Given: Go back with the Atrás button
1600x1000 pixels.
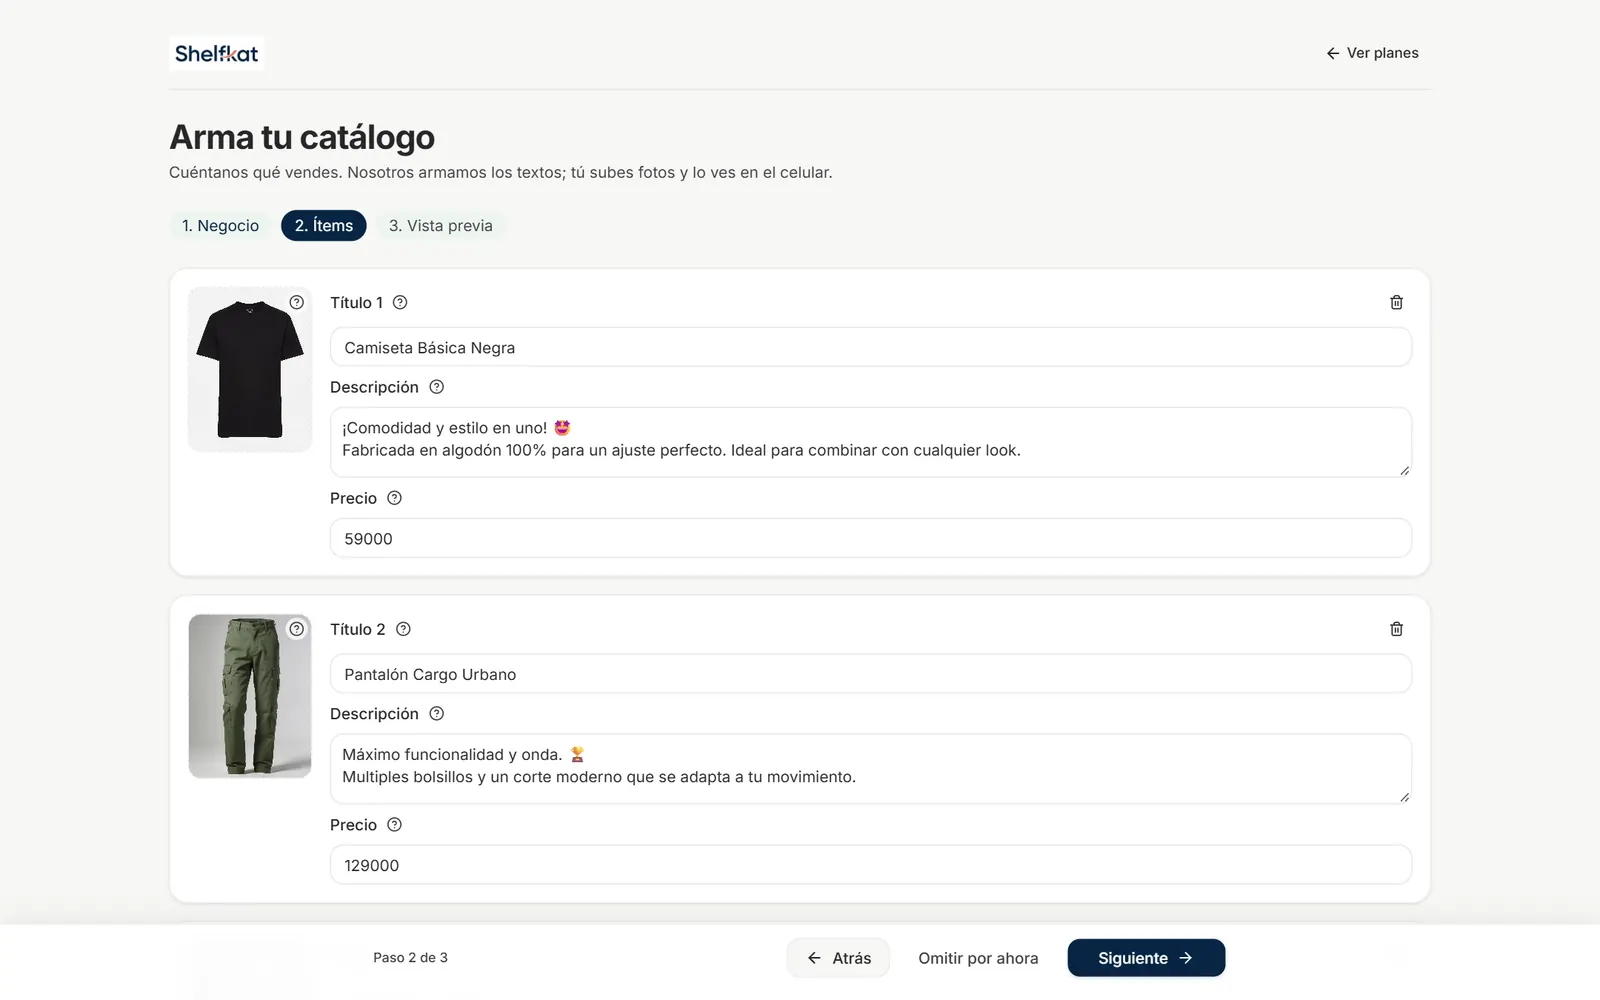Looking at the screenshot, I should pos(838,958).
